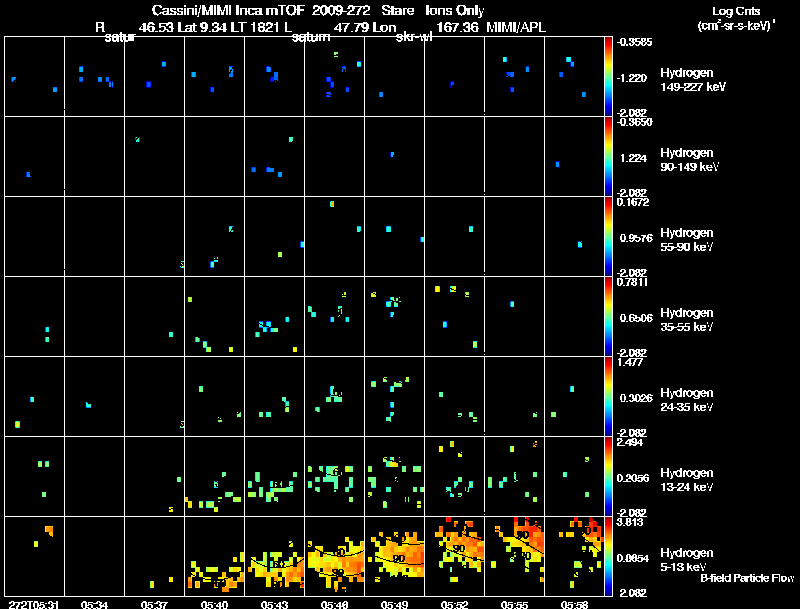
Task: Click the '05:40' time axis label
Action: click(x=214, y=604)
